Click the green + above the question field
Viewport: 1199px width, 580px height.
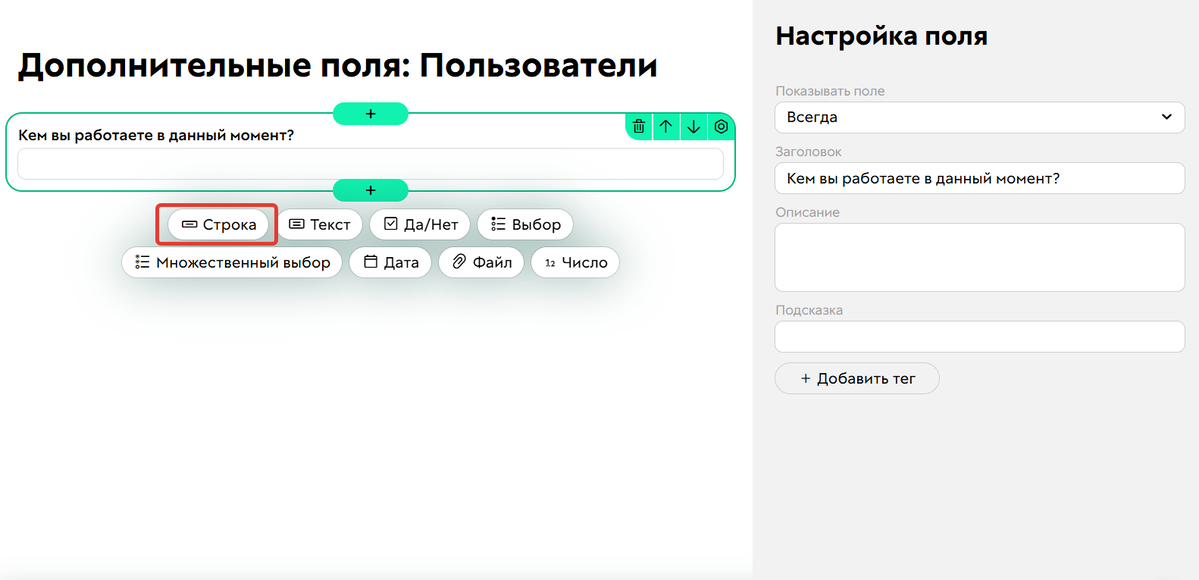tap(370, 113)
